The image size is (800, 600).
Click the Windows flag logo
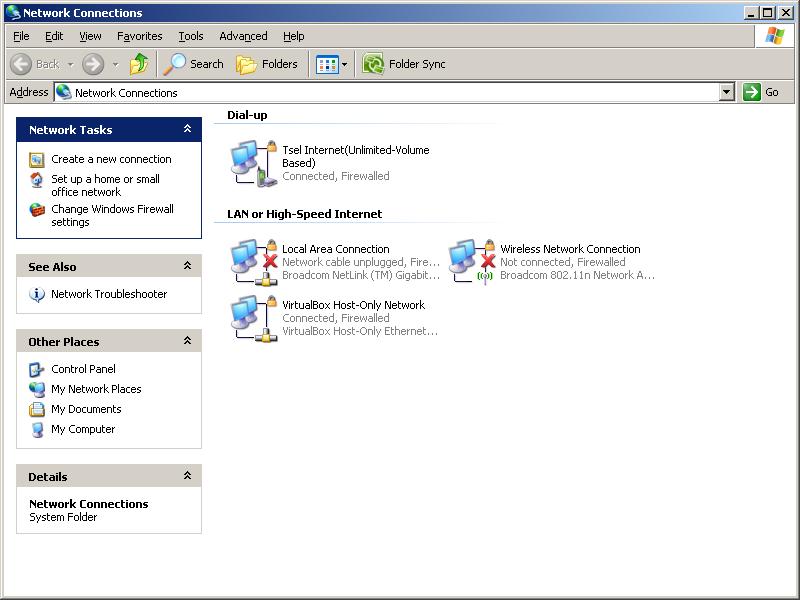(x=774, y=36)
